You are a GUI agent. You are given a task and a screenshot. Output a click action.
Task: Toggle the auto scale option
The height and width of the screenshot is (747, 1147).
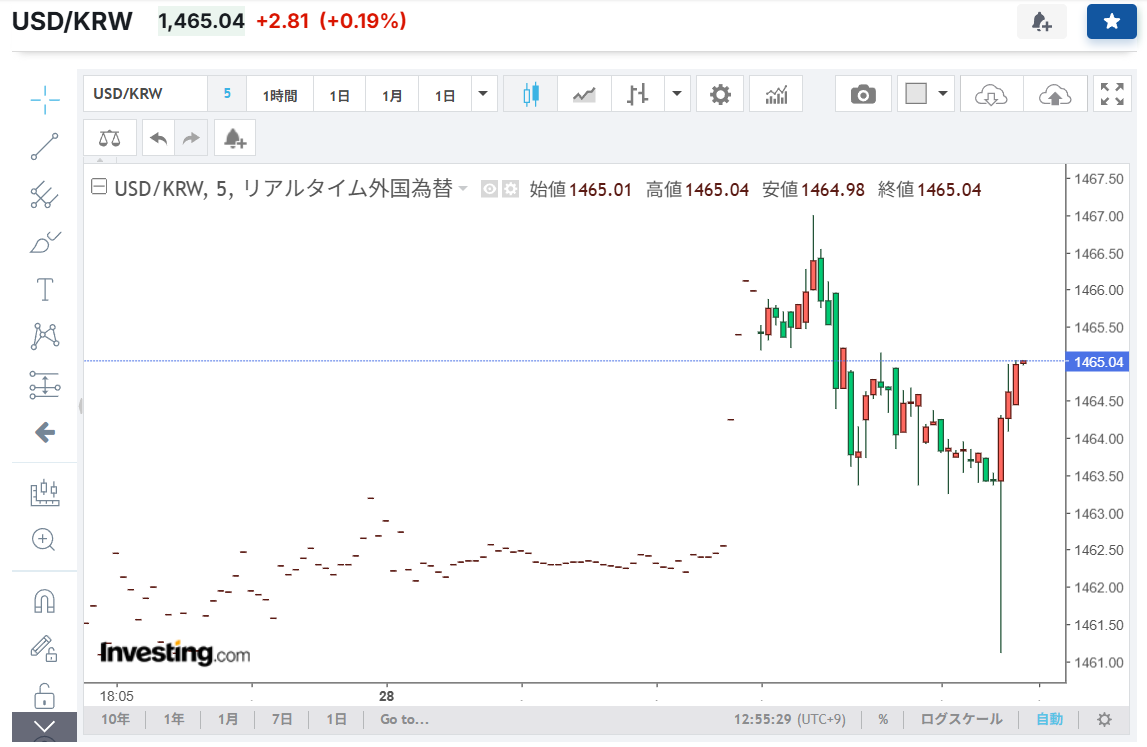coord(1049,719)
